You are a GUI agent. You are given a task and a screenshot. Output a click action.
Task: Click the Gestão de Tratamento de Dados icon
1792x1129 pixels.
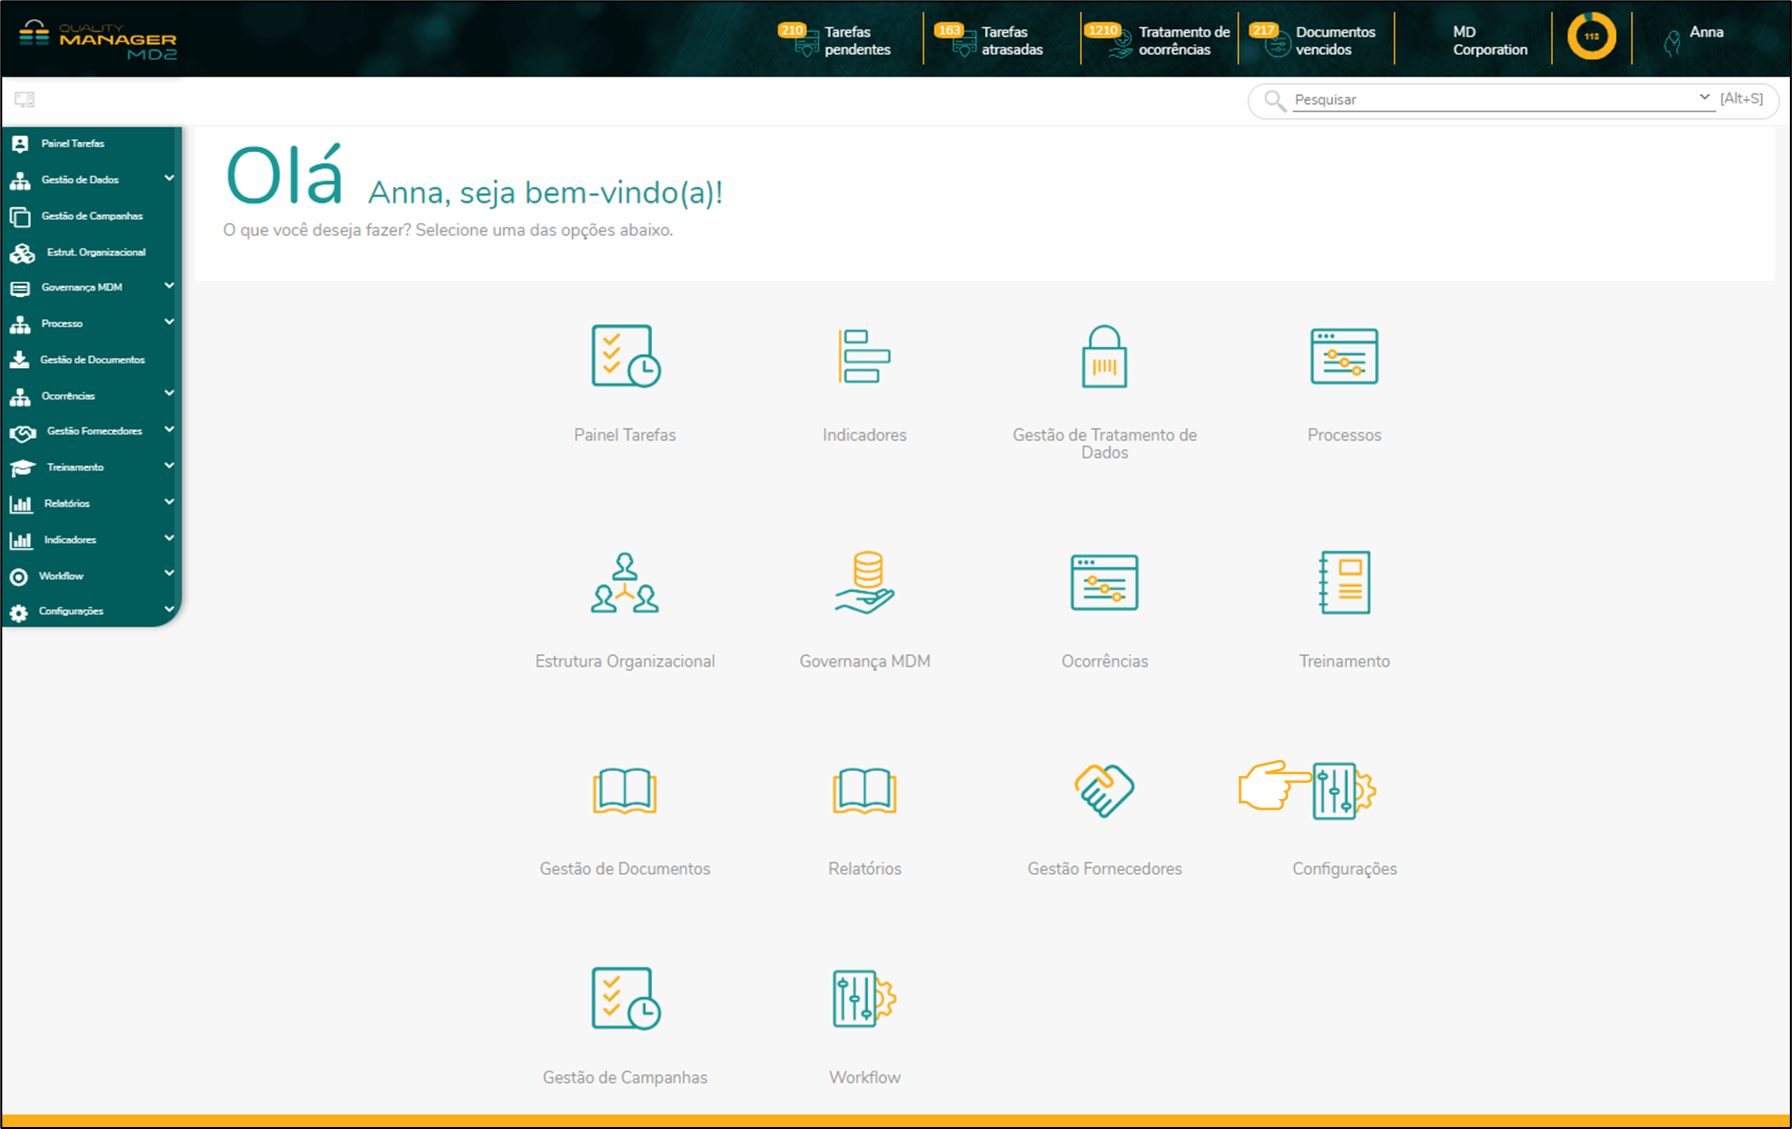tap(1104, 356)
